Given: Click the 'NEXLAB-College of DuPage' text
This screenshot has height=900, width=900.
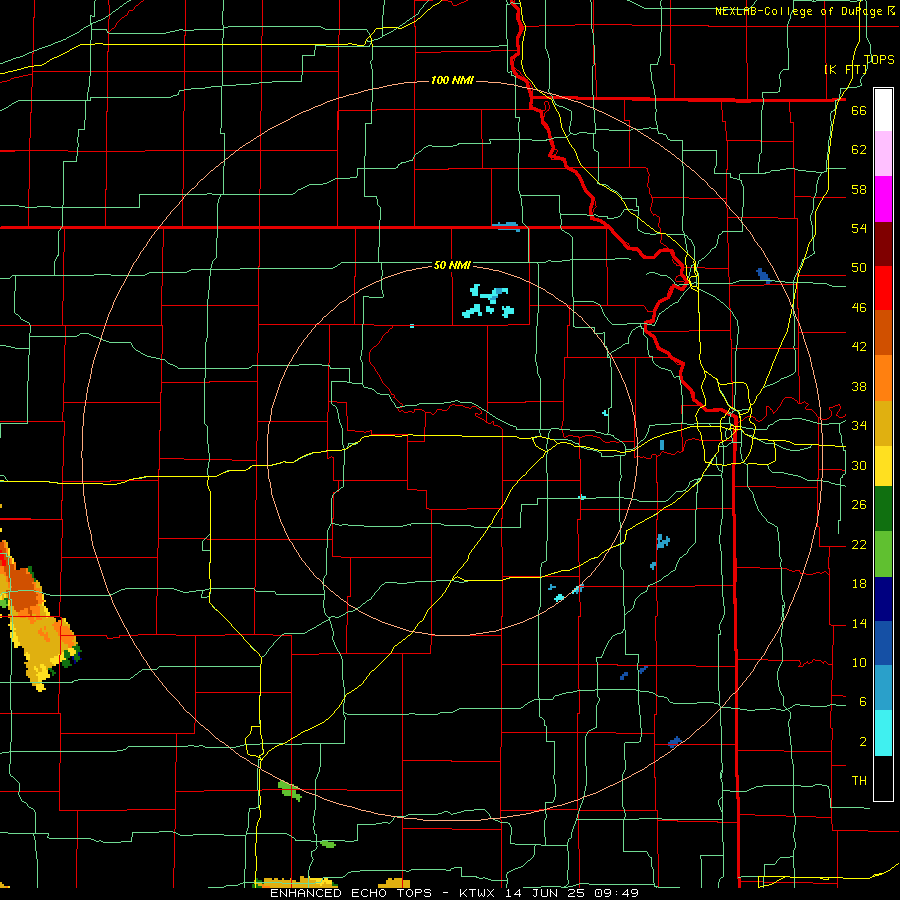Looking at the screenshot, I should pos(800,11).
